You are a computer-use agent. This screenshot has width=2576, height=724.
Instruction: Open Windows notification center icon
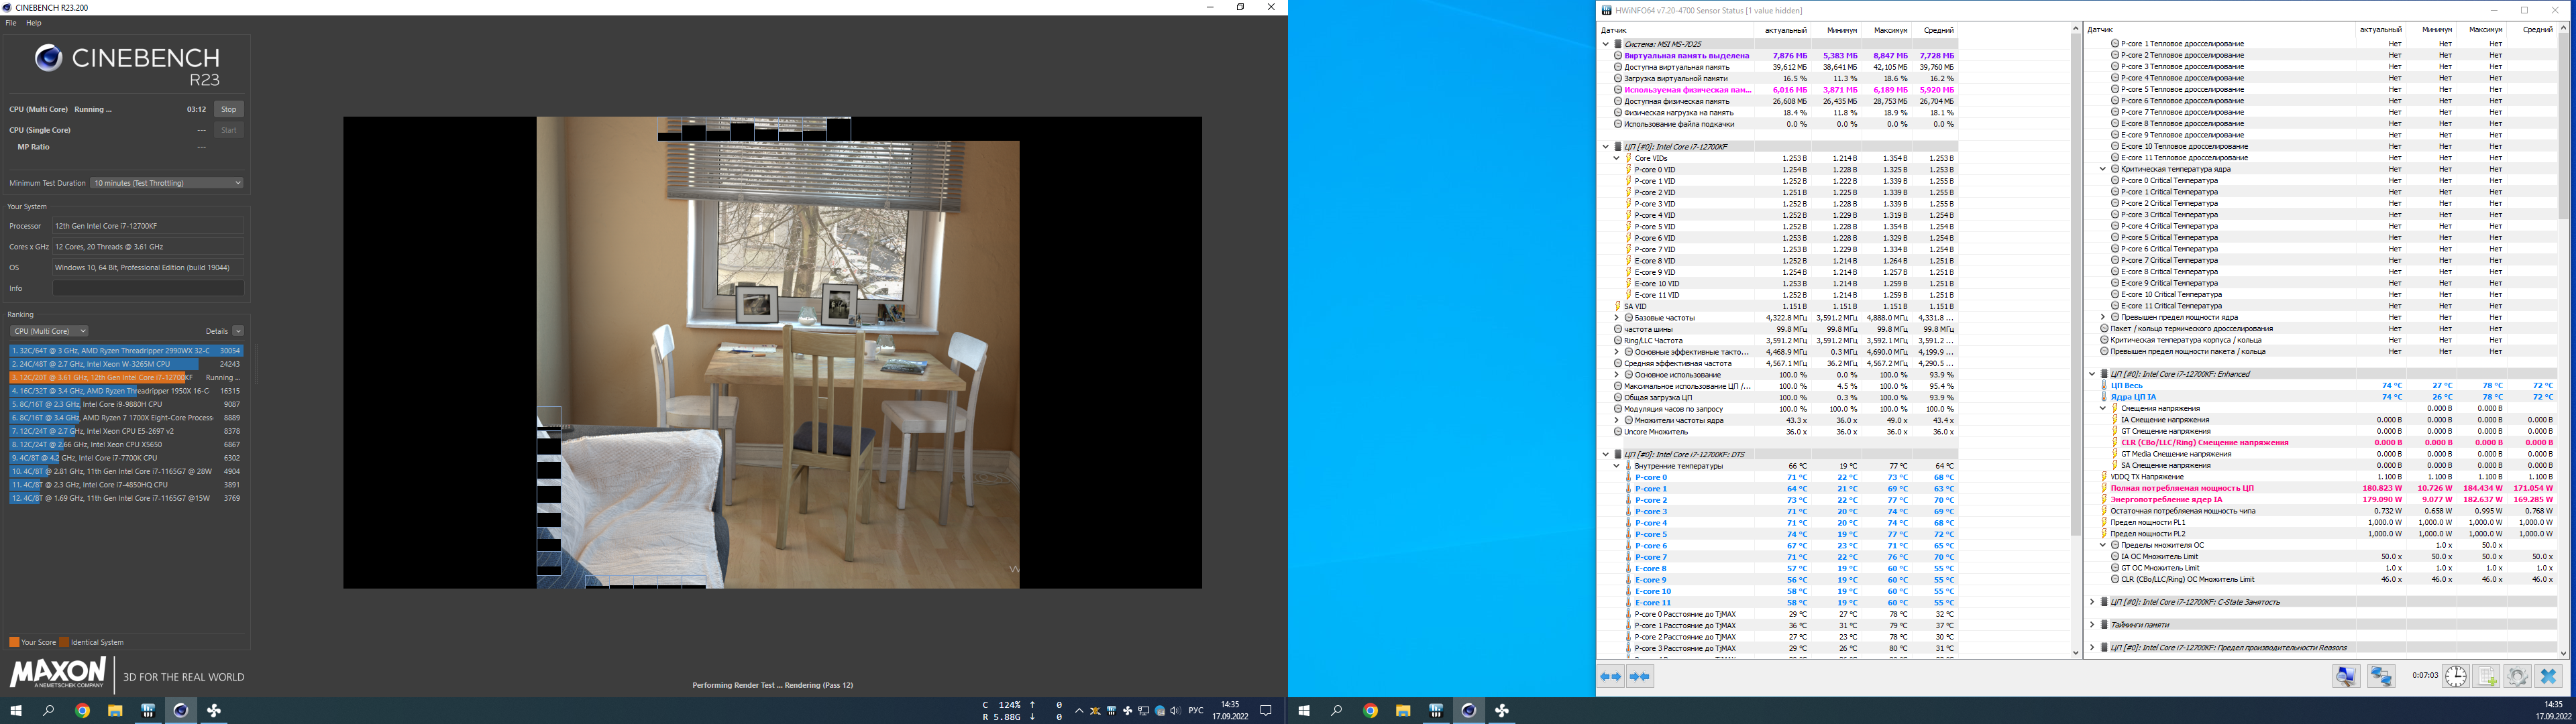point(1266,711)
